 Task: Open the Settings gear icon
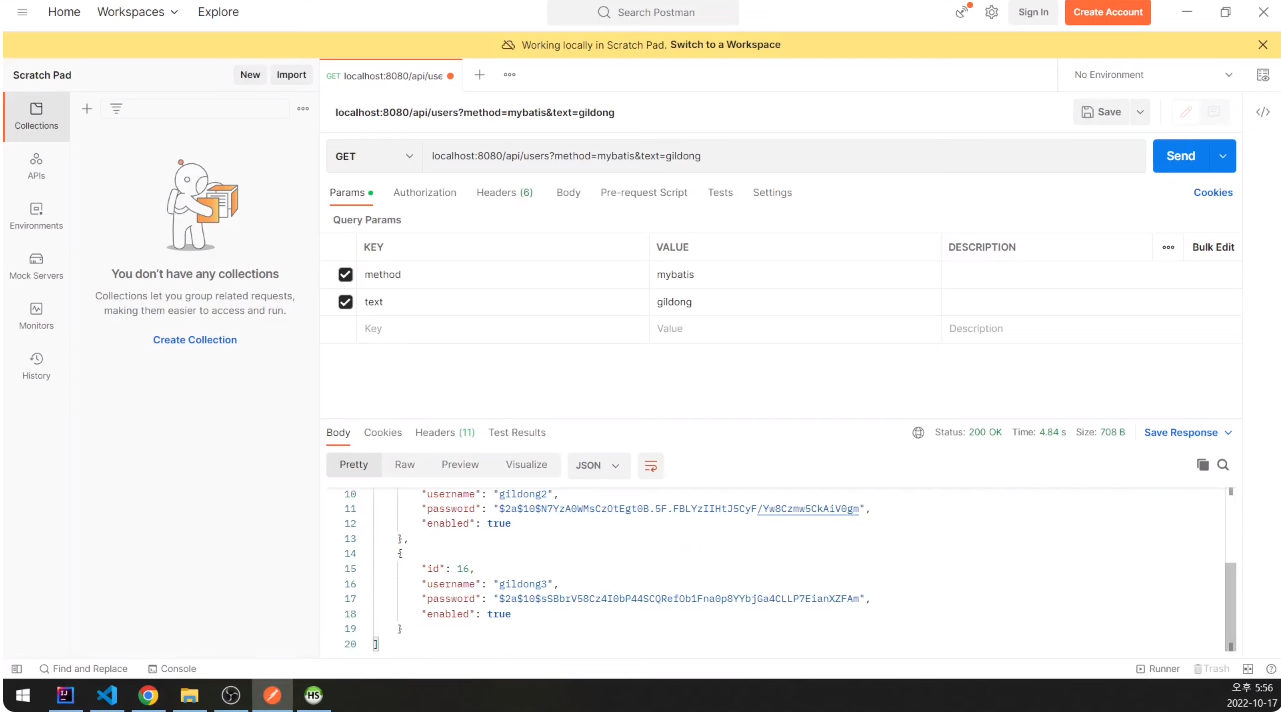(x=992, y=12)
